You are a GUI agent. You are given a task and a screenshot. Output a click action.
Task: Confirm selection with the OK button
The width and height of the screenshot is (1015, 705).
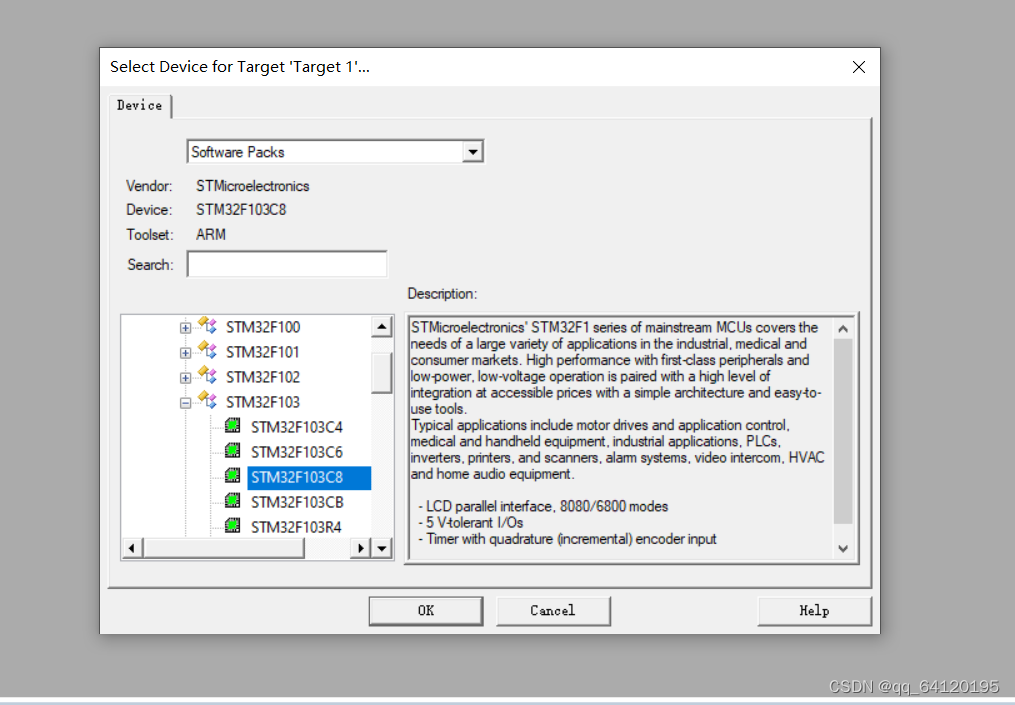tap(426, 610)
